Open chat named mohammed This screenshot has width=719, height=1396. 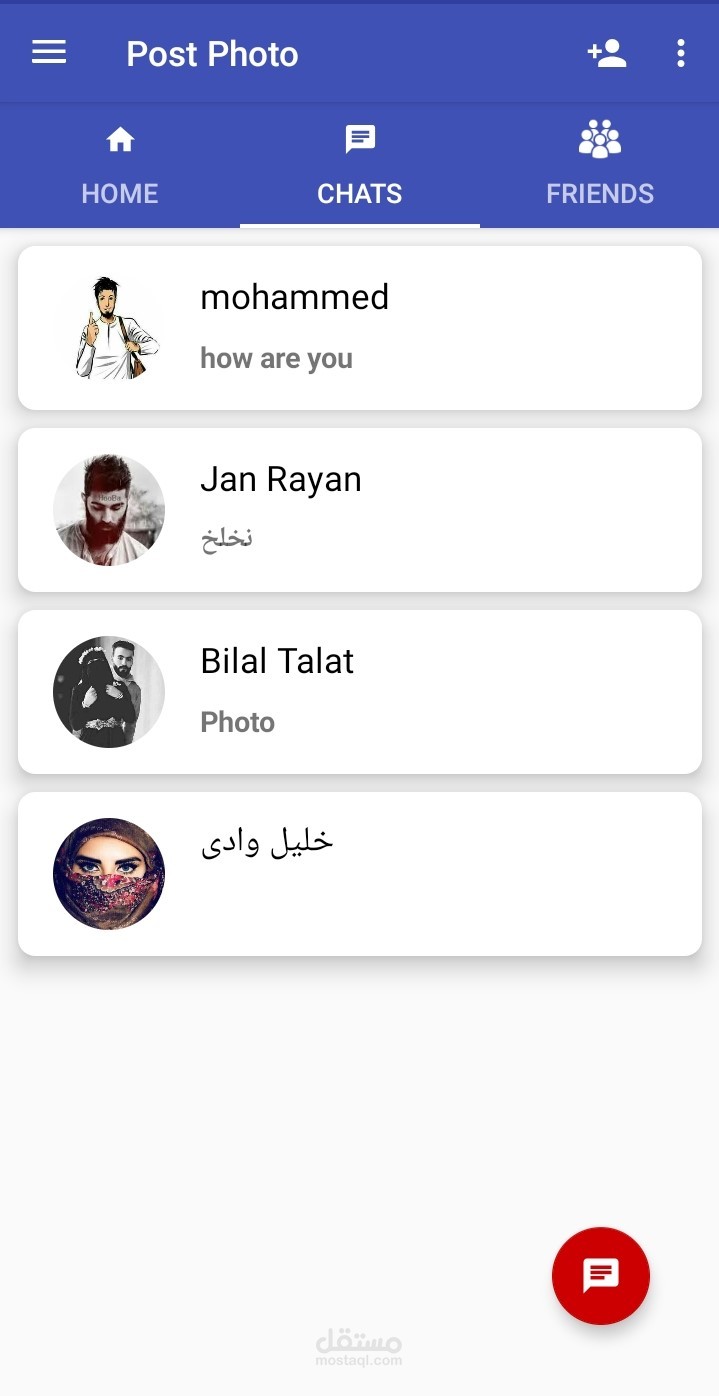click(294, 297)
